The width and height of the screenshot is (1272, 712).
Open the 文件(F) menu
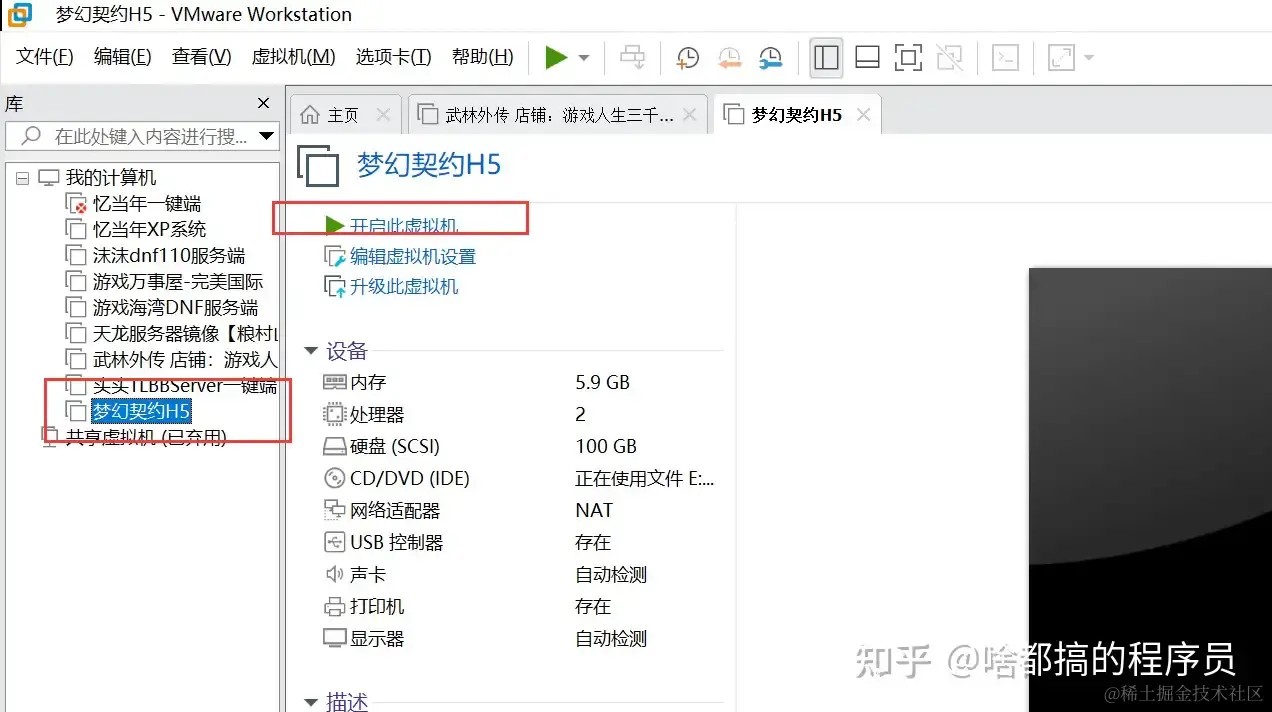pyautogui.click(x=45, y=57)
